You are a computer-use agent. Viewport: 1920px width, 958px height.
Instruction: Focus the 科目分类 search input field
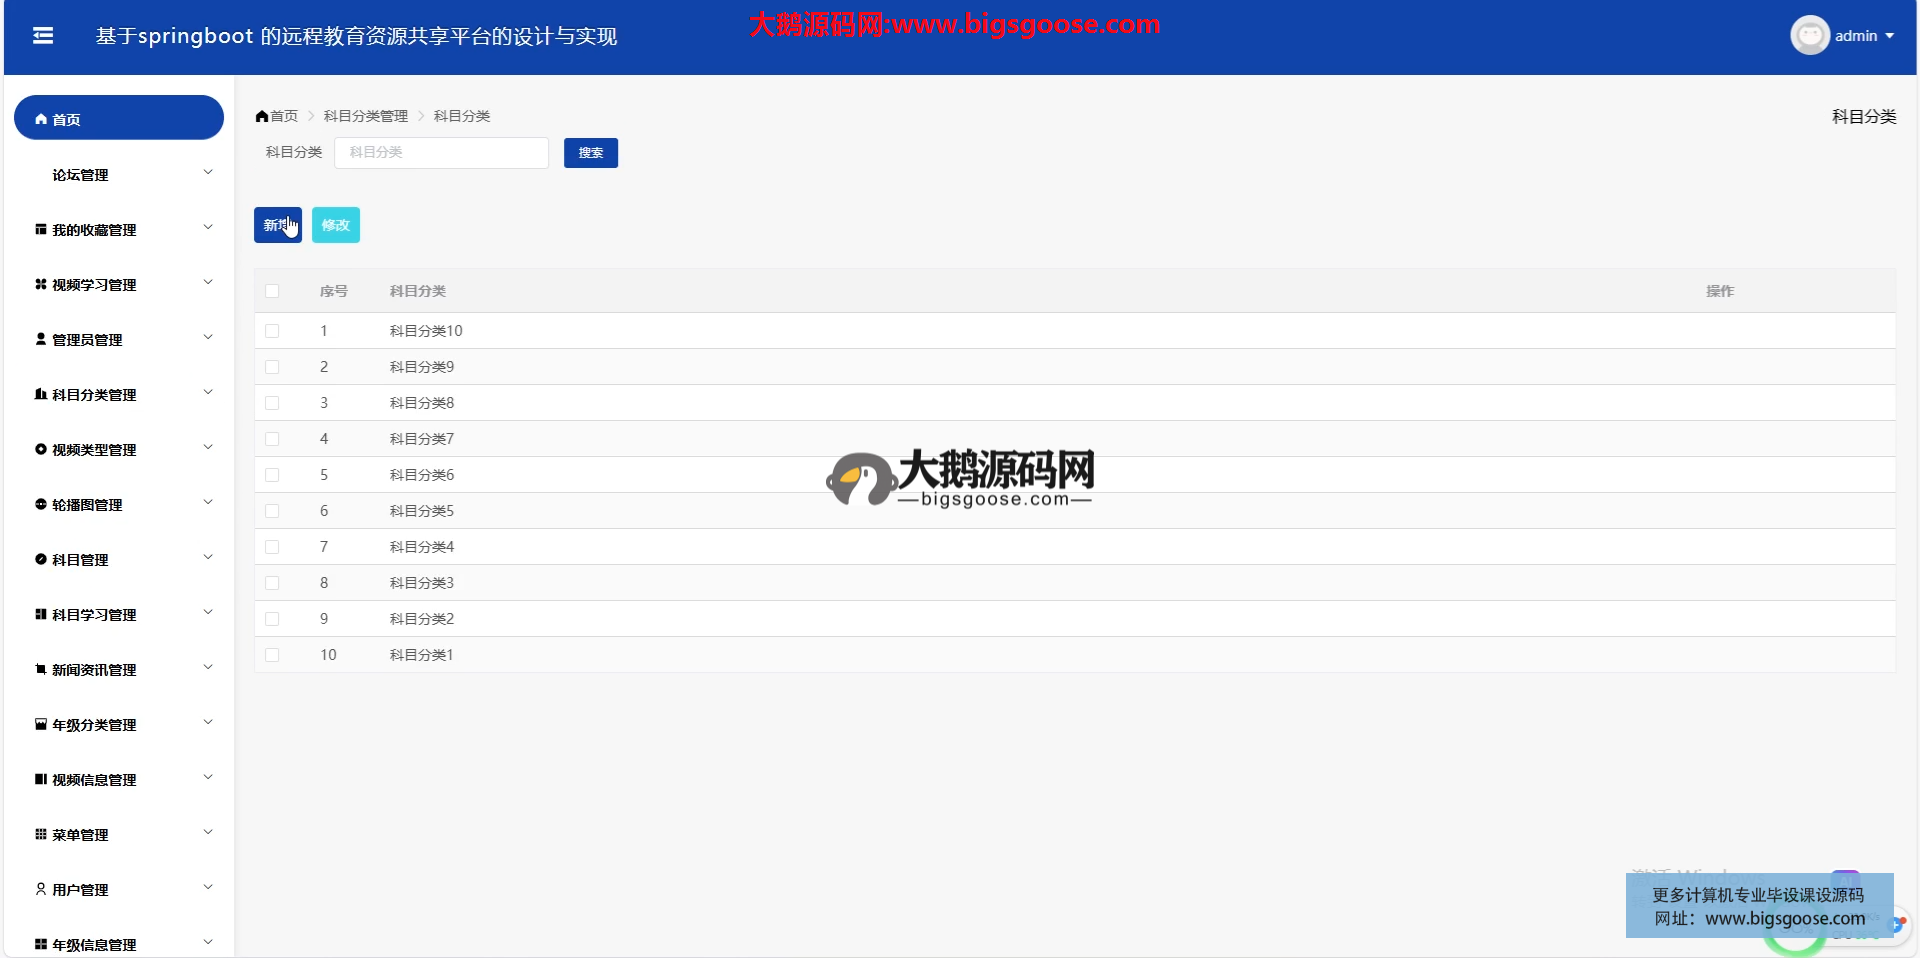point(441,153)
